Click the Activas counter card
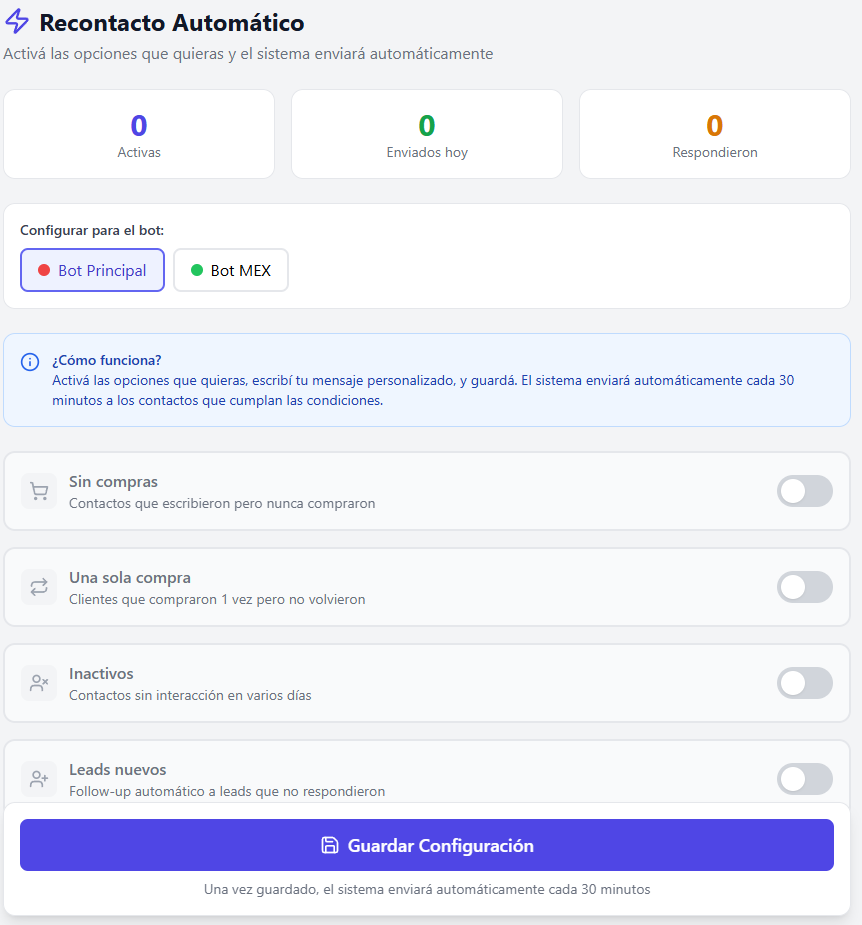 click(138, 133)
